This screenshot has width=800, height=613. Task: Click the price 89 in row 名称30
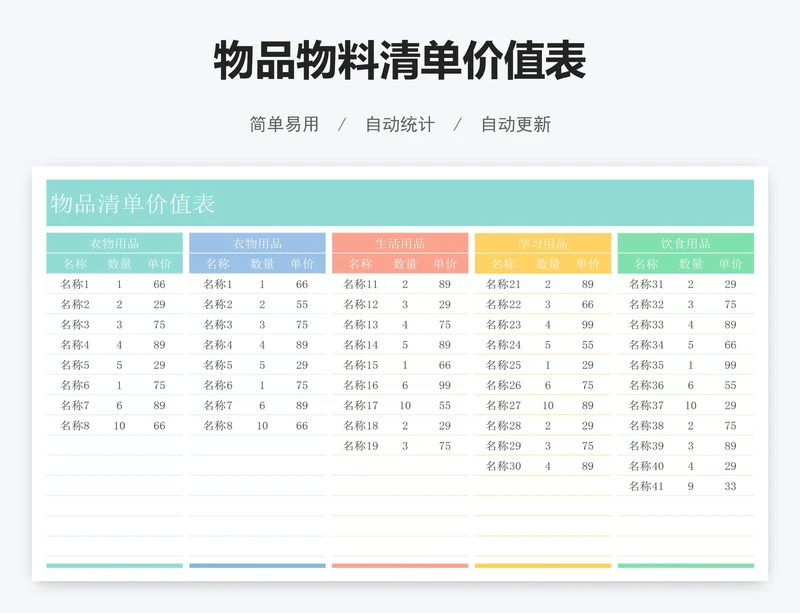pos(587,466)
